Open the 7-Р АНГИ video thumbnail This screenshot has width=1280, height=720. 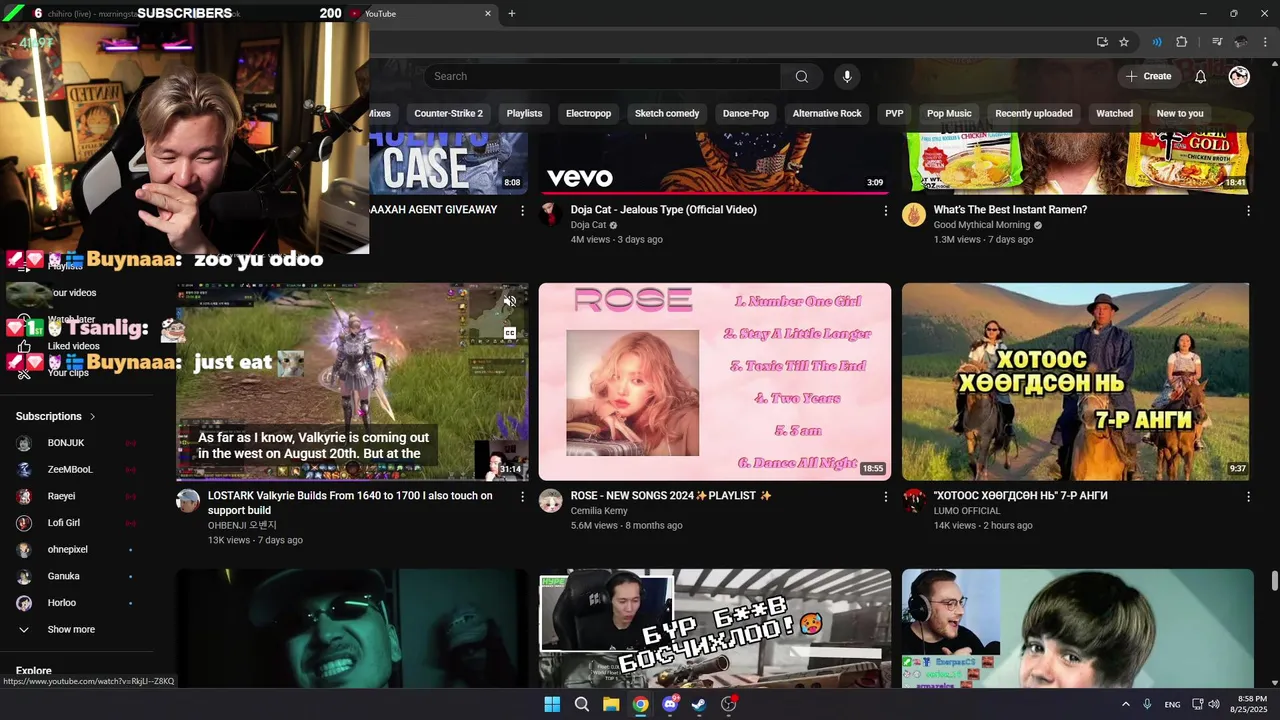(1075, 381)
